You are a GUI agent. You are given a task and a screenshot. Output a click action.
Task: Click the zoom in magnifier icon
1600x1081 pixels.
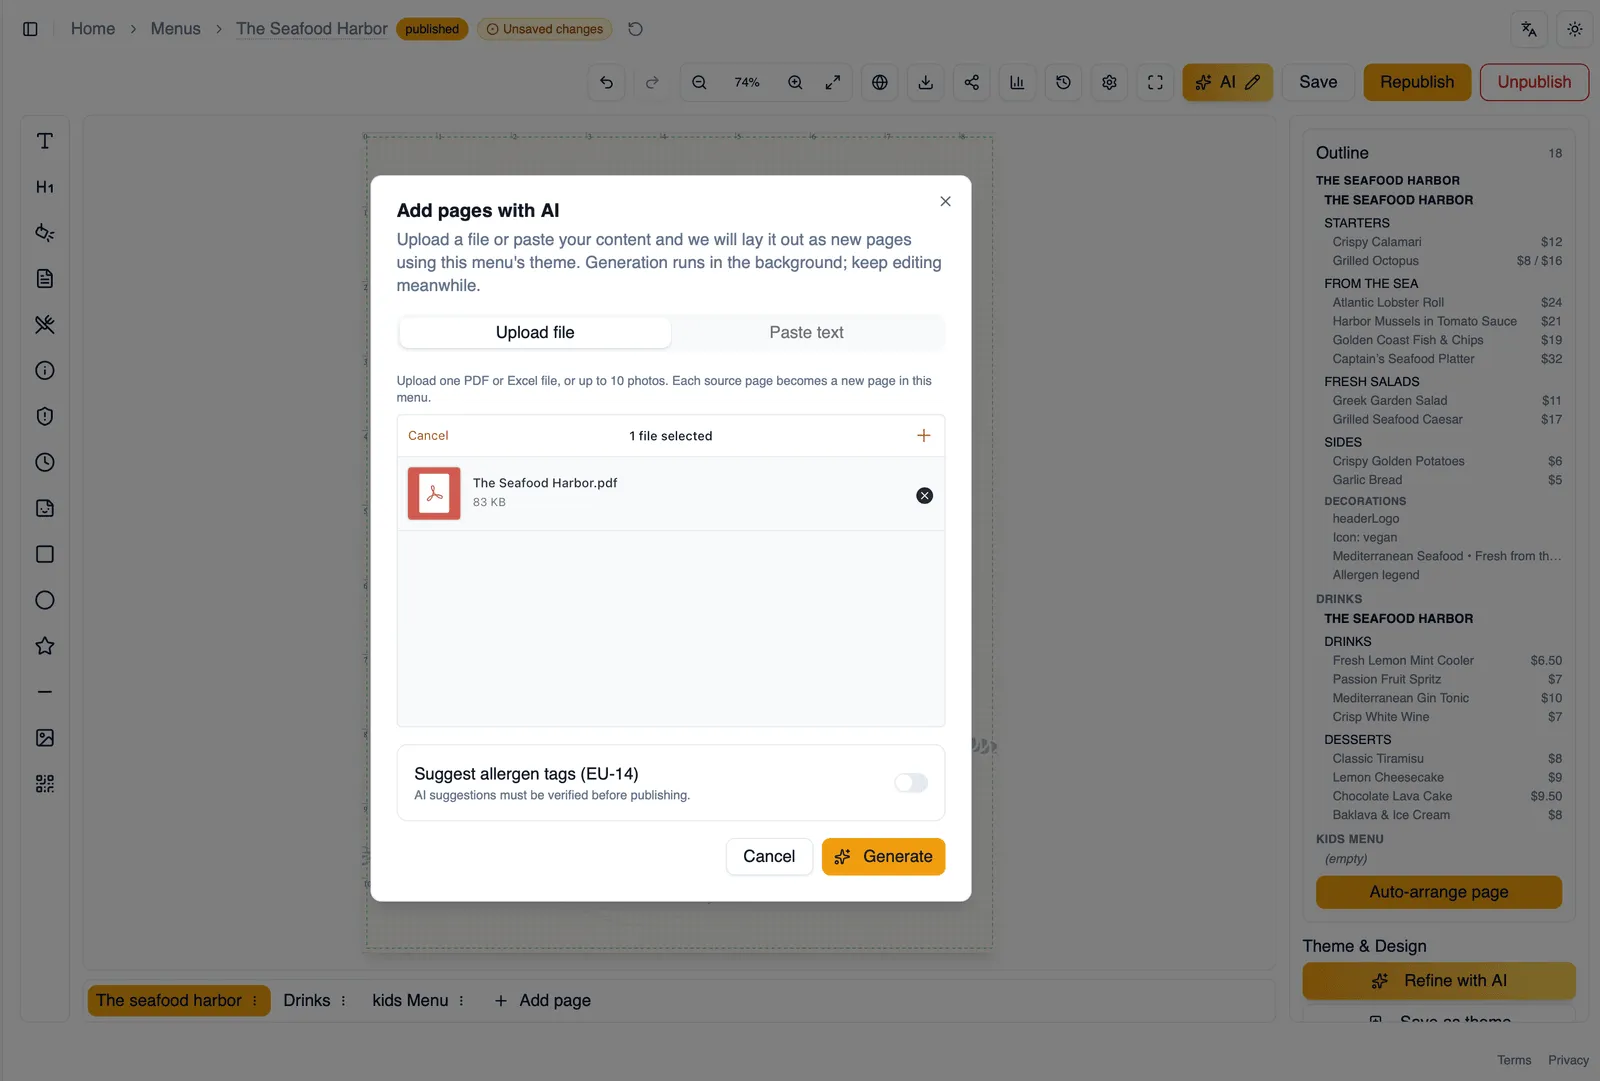point(795,82)
